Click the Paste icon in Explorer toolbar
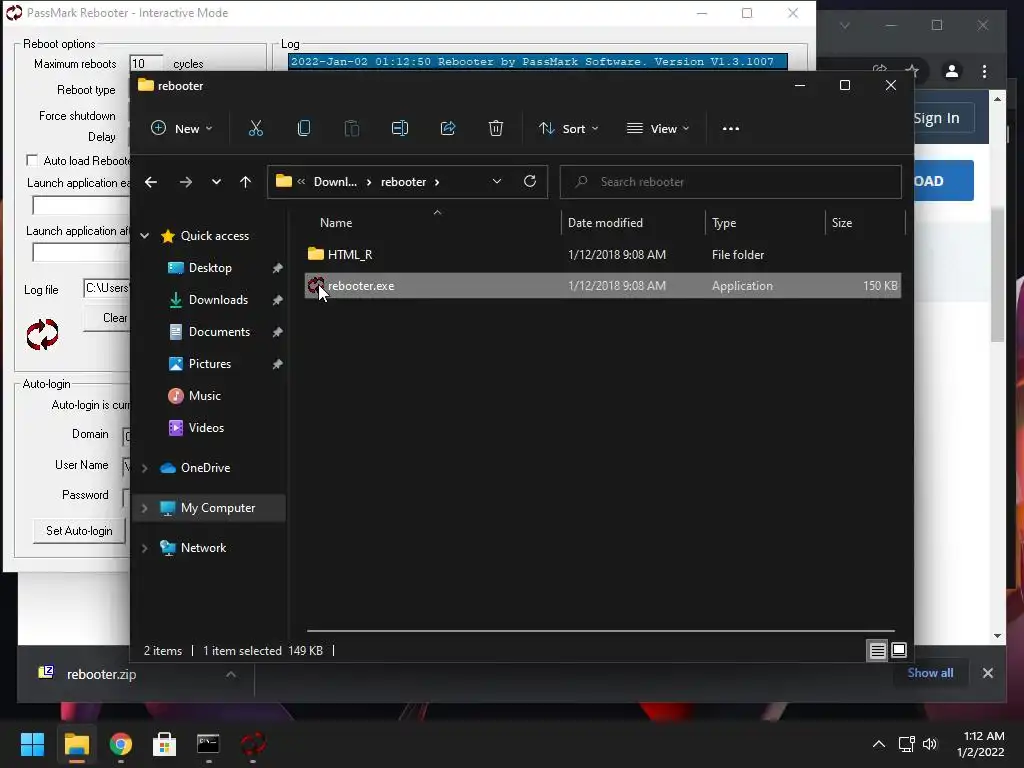 352,129
